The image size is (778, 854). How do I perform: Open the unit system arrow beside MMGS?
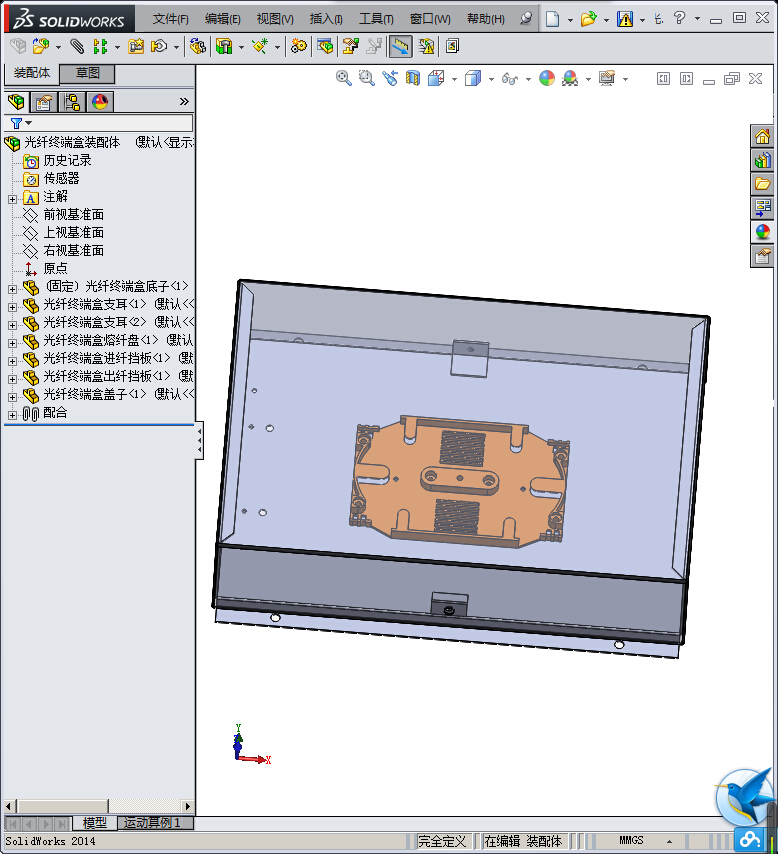pos(670,841)
